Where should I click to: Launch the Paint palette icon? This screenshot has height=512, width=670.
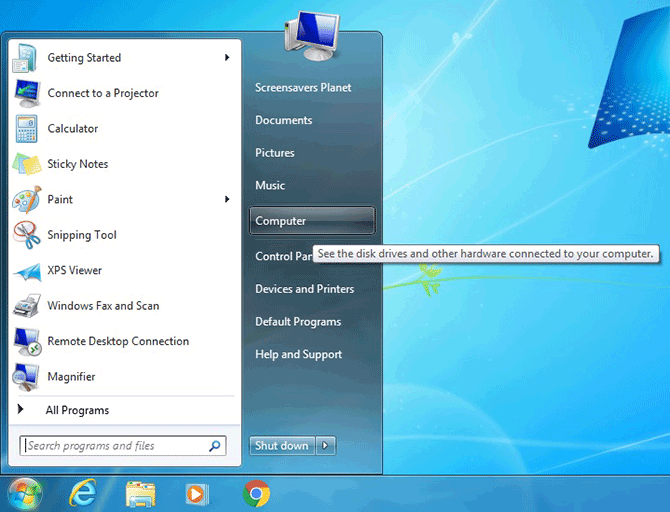pos(27,200)
